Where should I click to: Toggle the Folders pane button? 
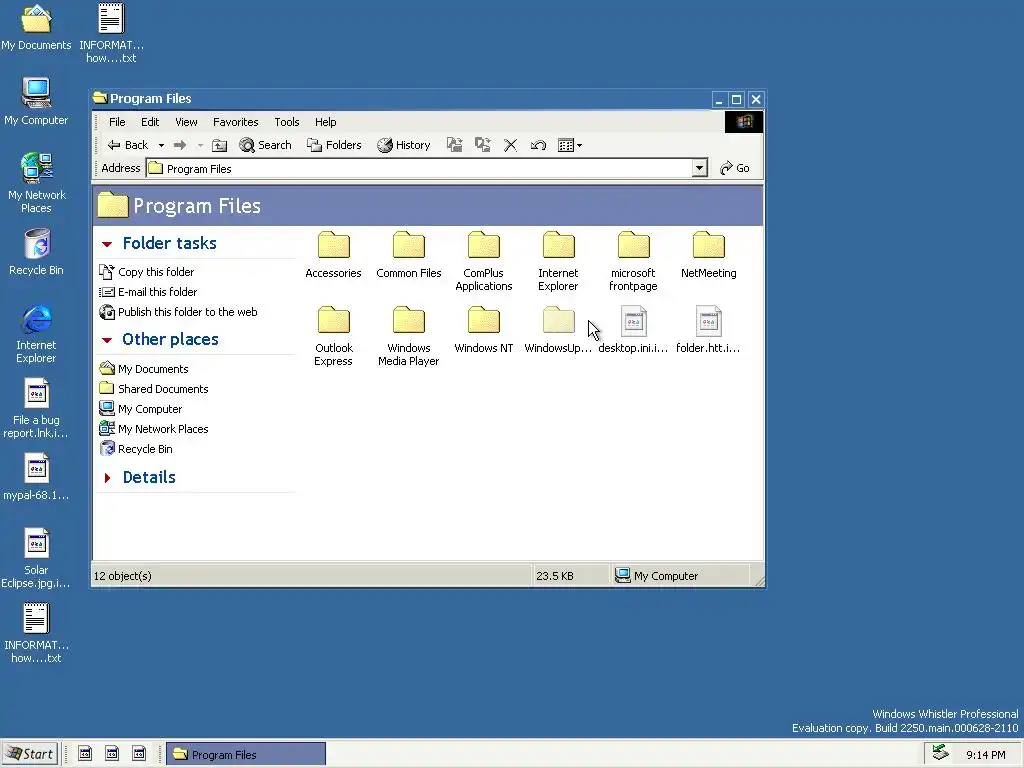point(334,145)
